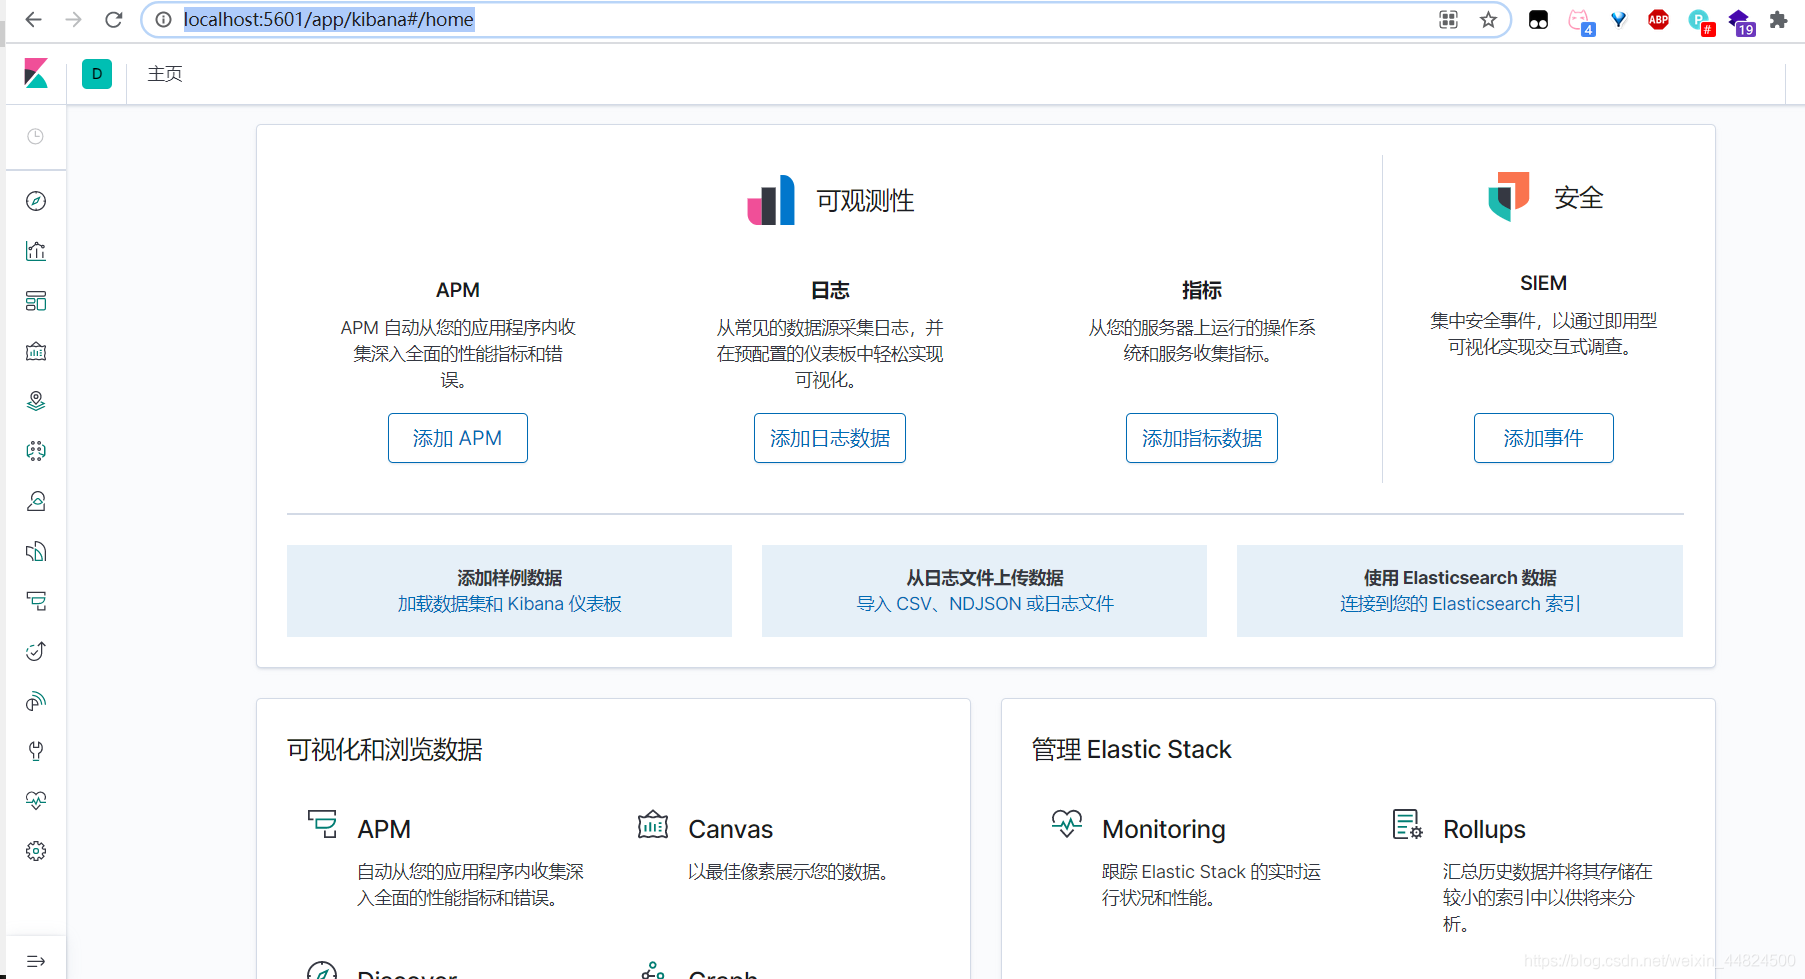The width and height of the screenshot is (1805, 979).
Task: Reload the page
Action: click(114, 19)
